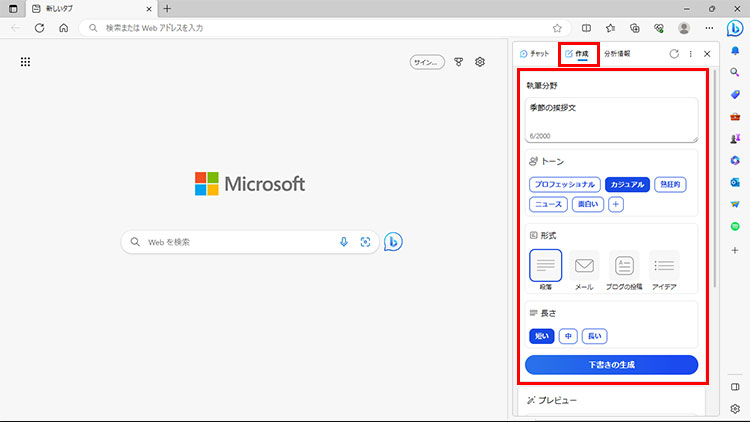Click the 下書きの生成 button
750x422 pixels.
tap(611, 365)
